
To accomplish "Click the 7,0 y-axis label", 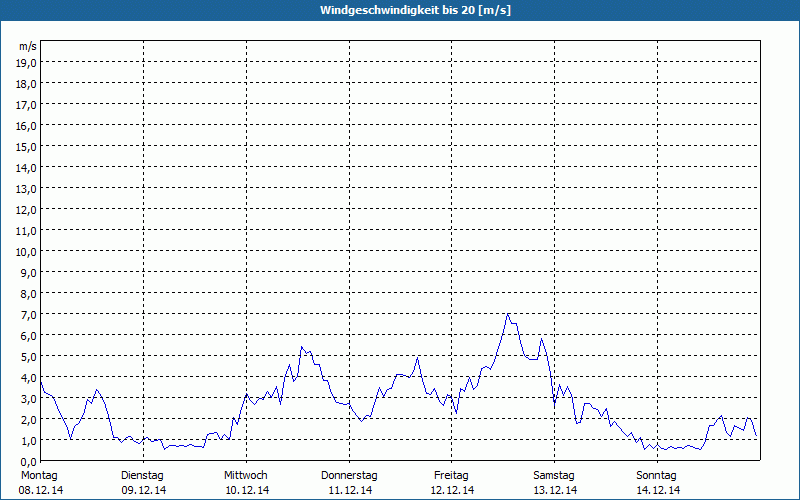I will pos(28,315).
